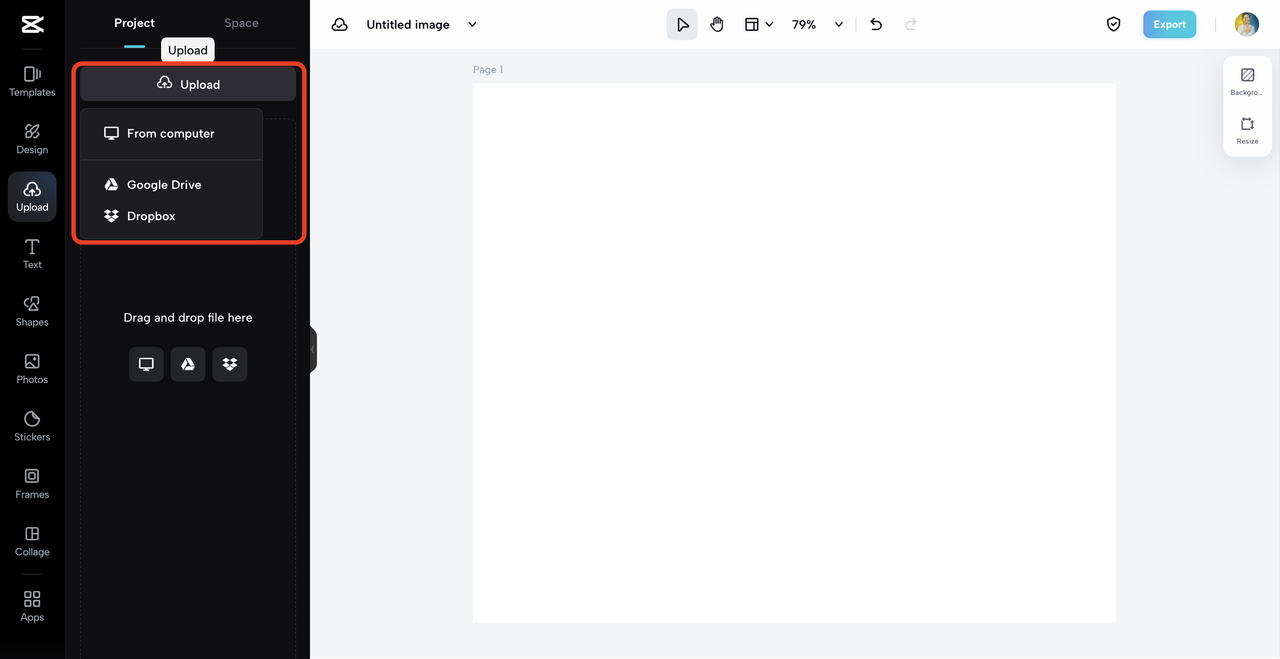Image resolution: width=1280 pixels, height=659 pixels.
Task: Open the user profile avatar
Action: click(1246, 24)
